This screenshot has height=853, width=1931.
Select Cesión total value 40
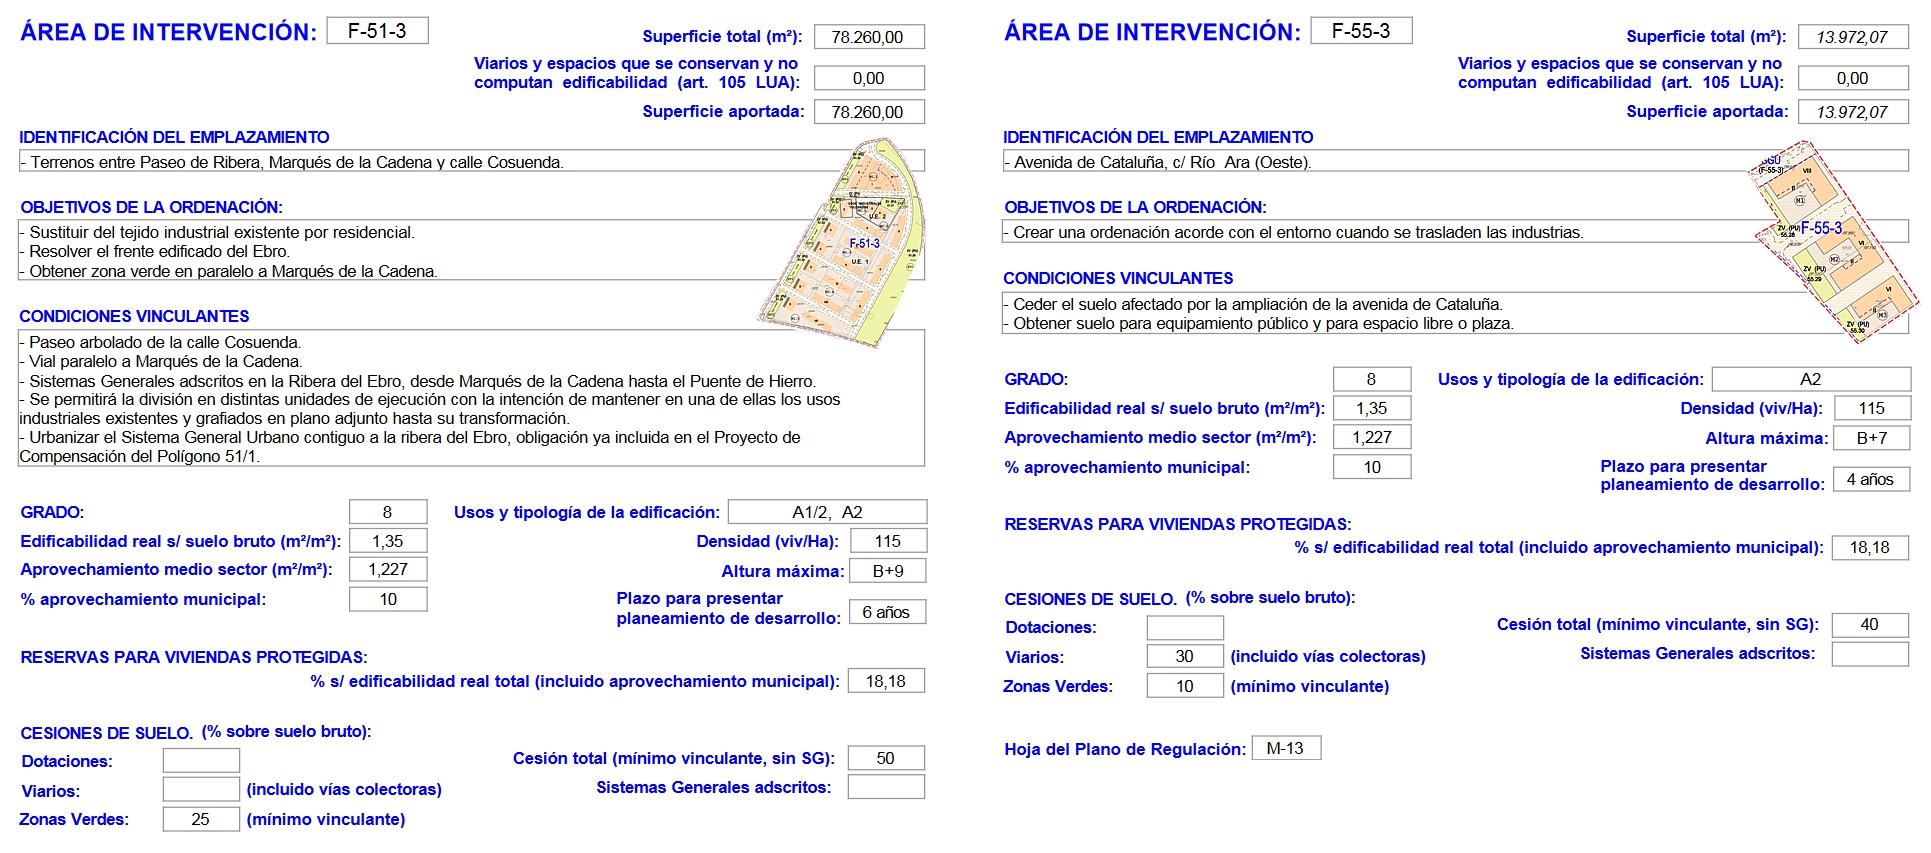[x=1870, y=624]
